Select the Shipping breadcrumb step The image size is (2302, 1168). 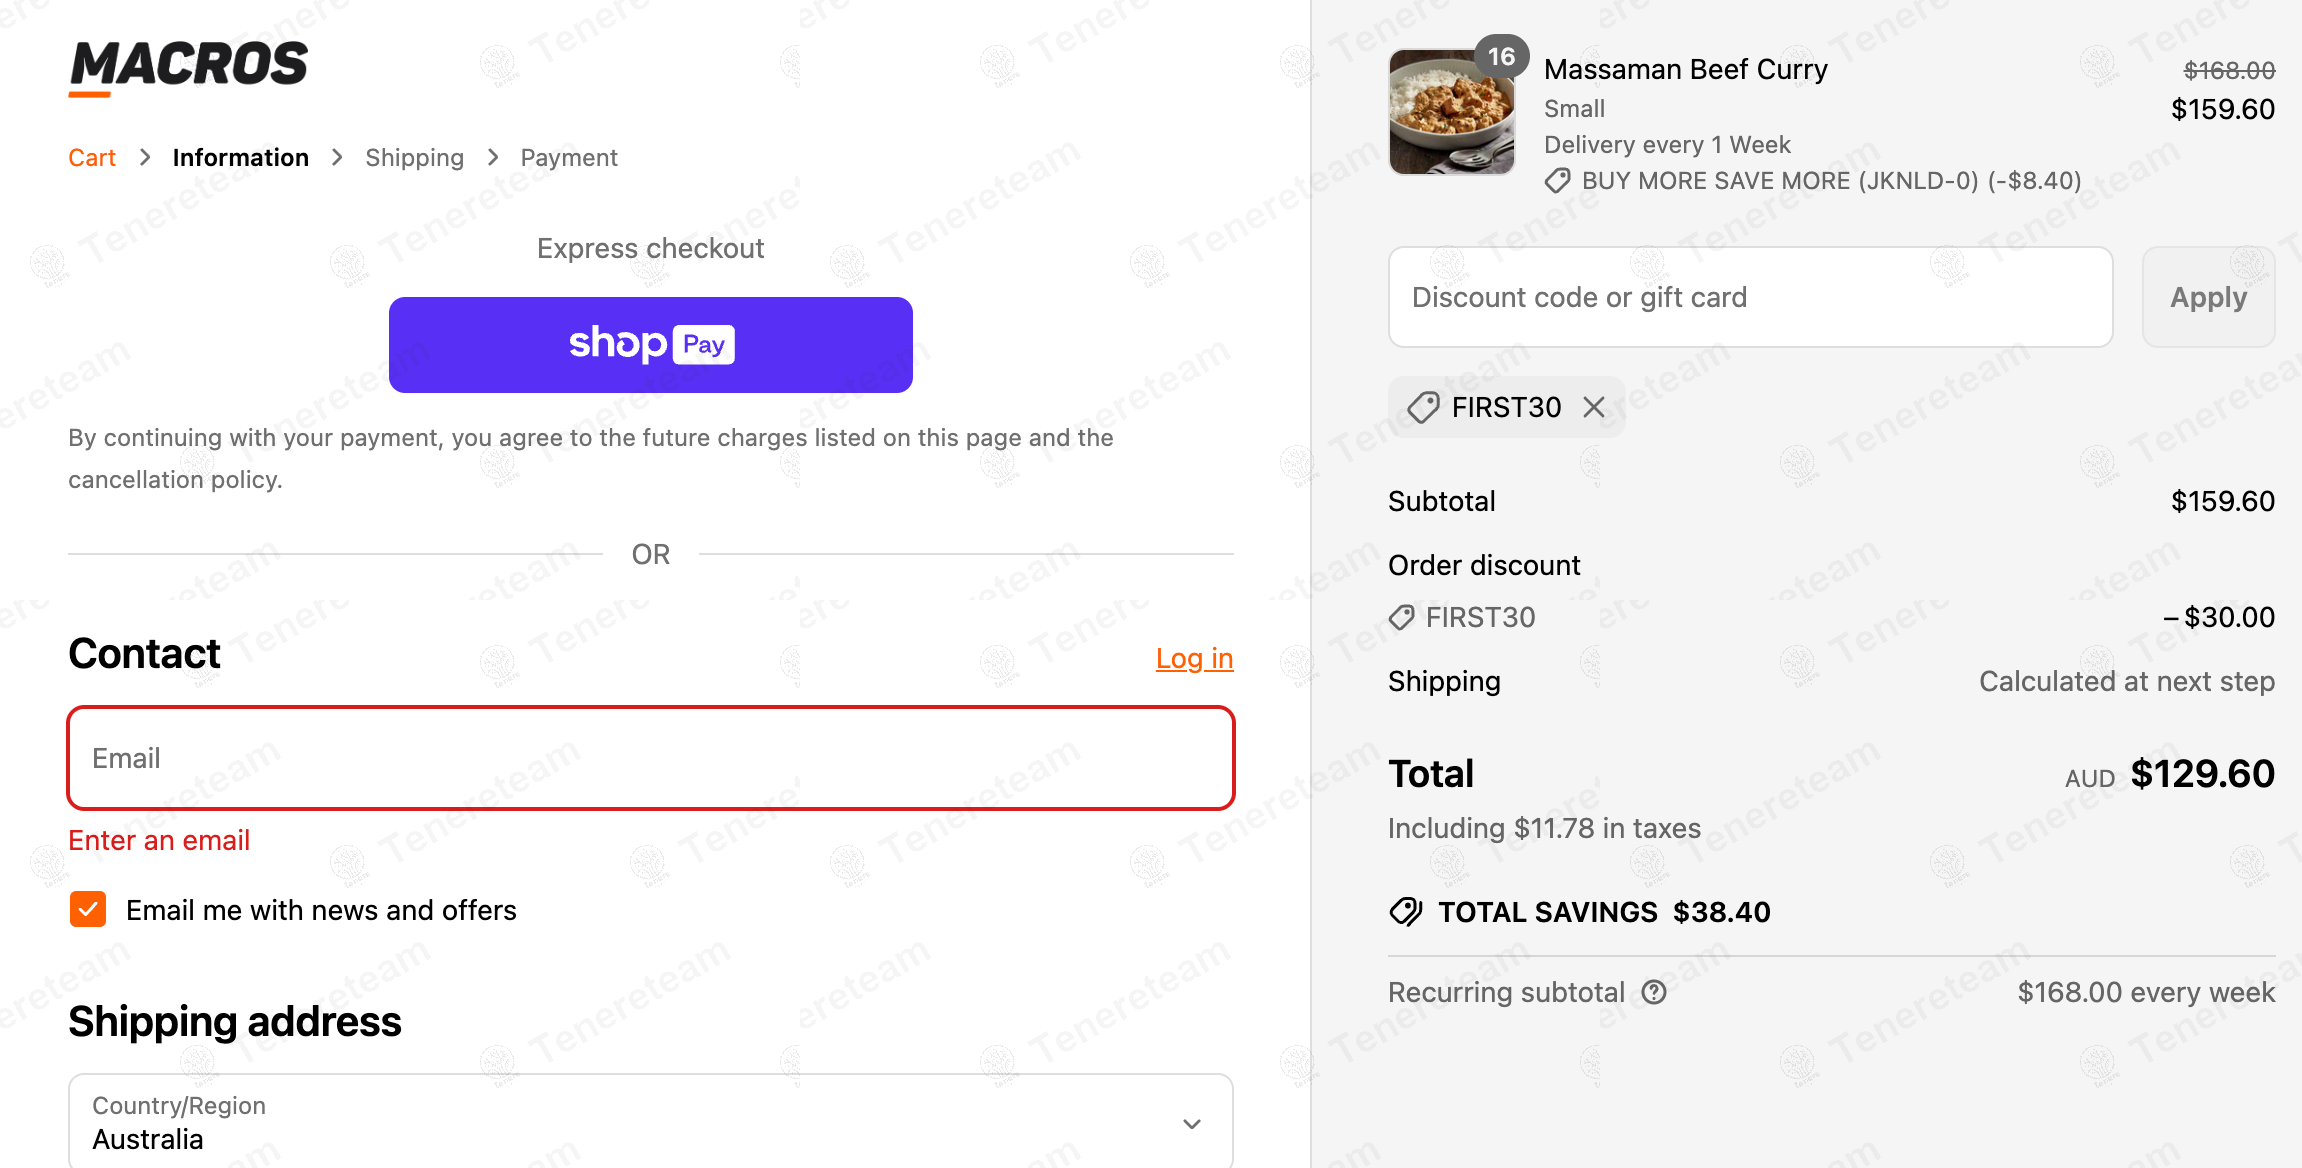(414, 158)
